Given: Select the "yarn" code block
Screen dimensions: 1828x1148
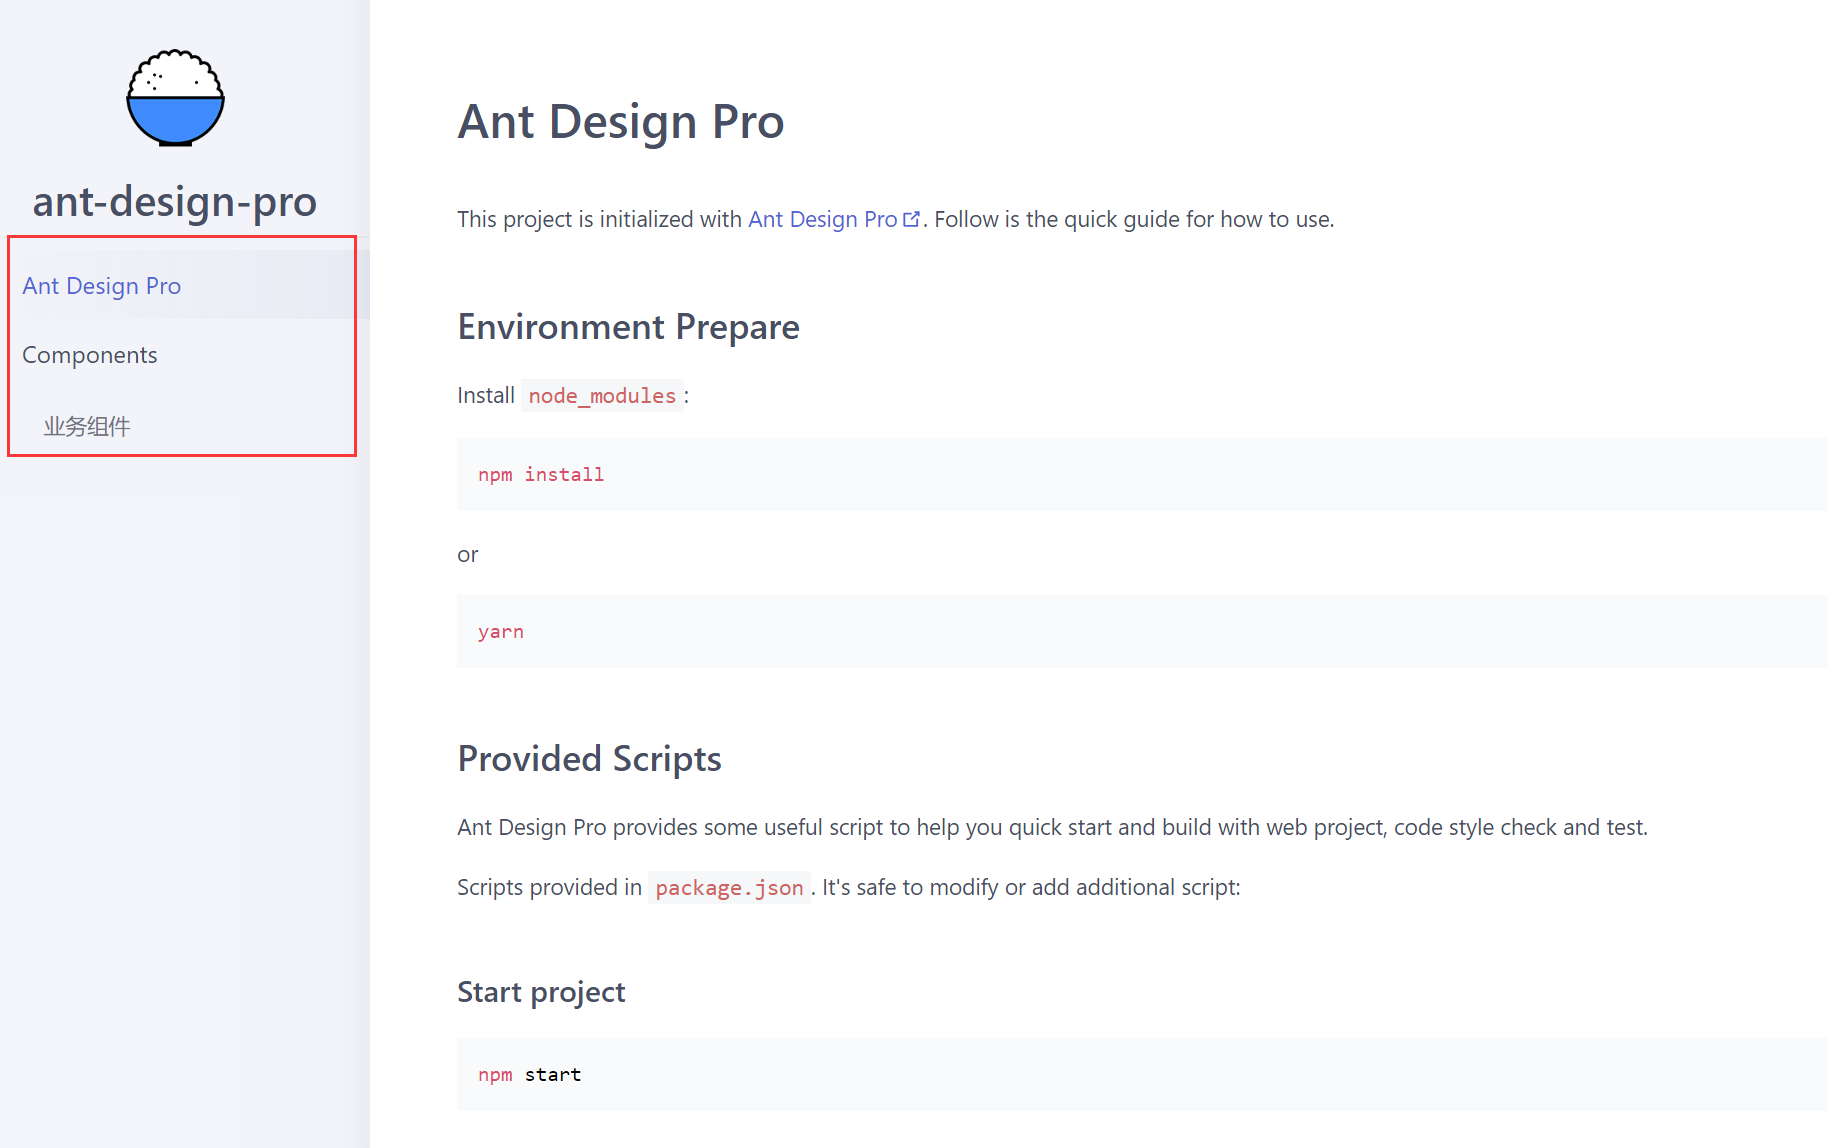Looking at the screenshot, I should [x=501, y=631].
